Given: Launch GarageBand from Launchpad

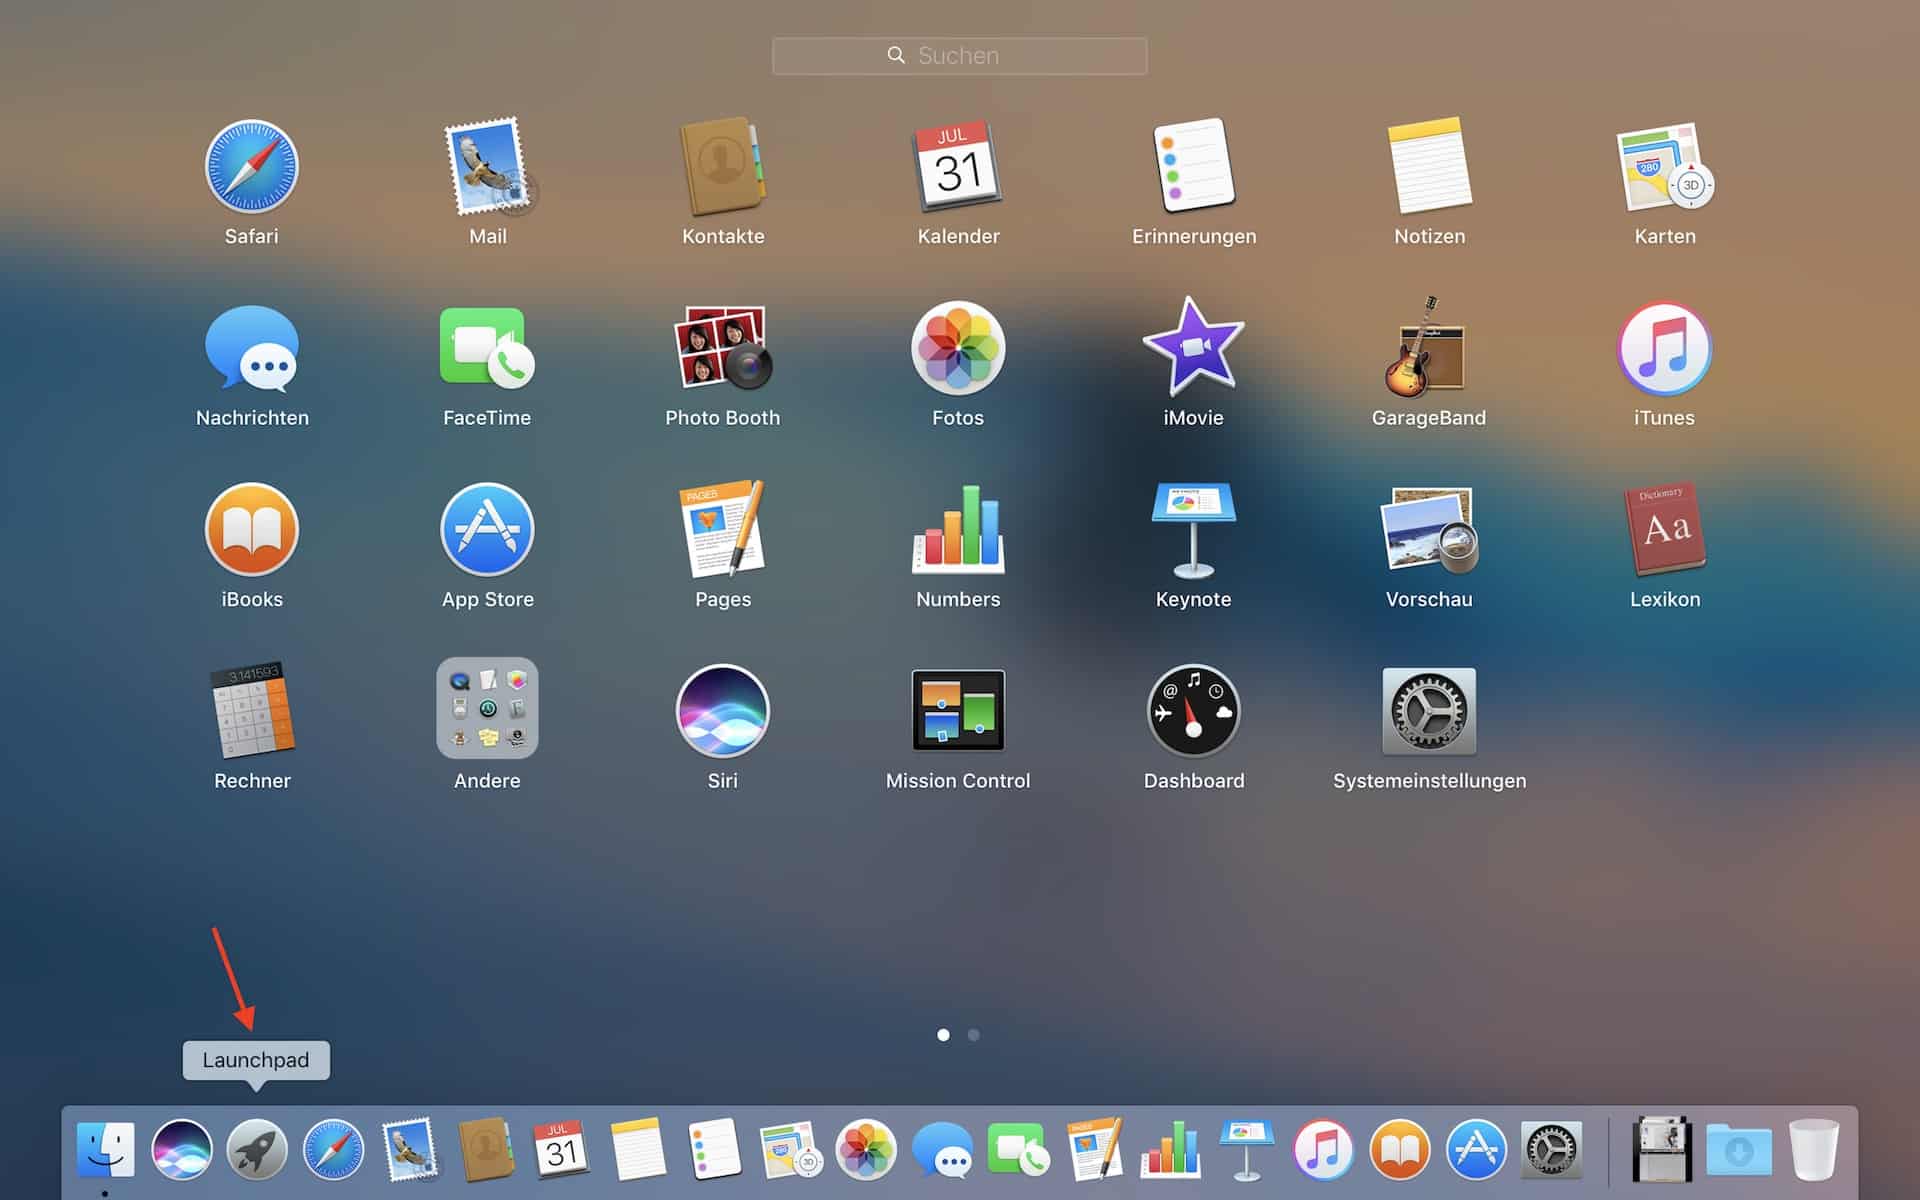Looking at the screenshot, I should pos(1428,348).
